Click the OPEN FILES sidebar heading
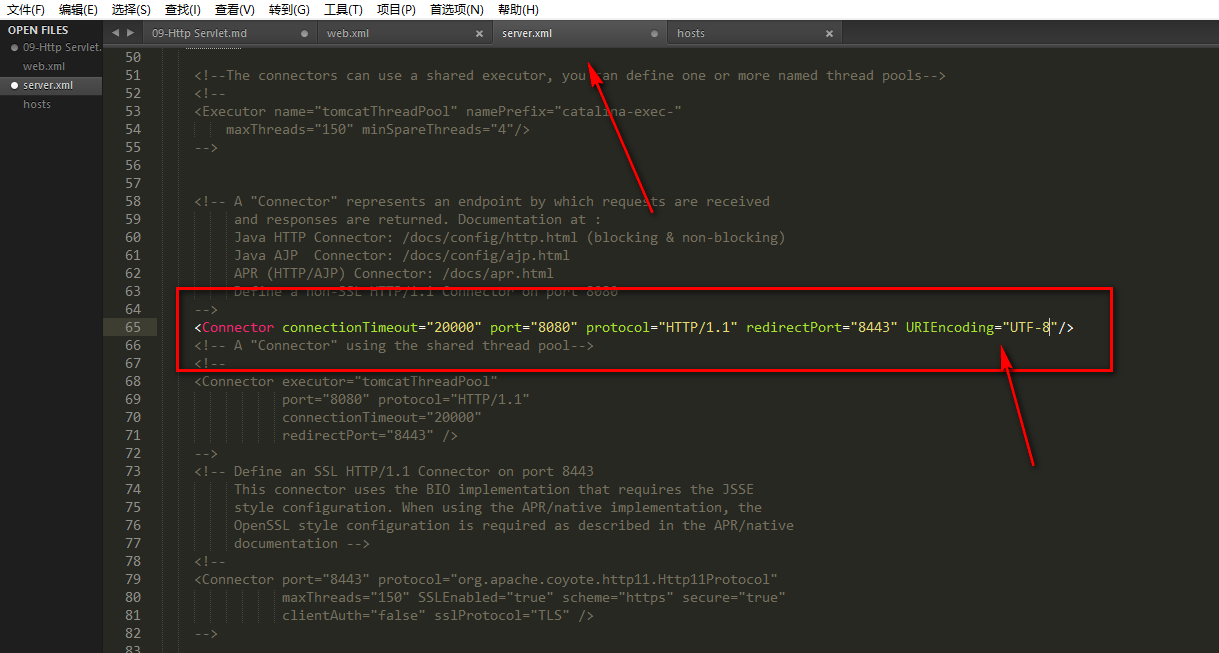This screenshot has width=1219, height=653. pos(38,30)
